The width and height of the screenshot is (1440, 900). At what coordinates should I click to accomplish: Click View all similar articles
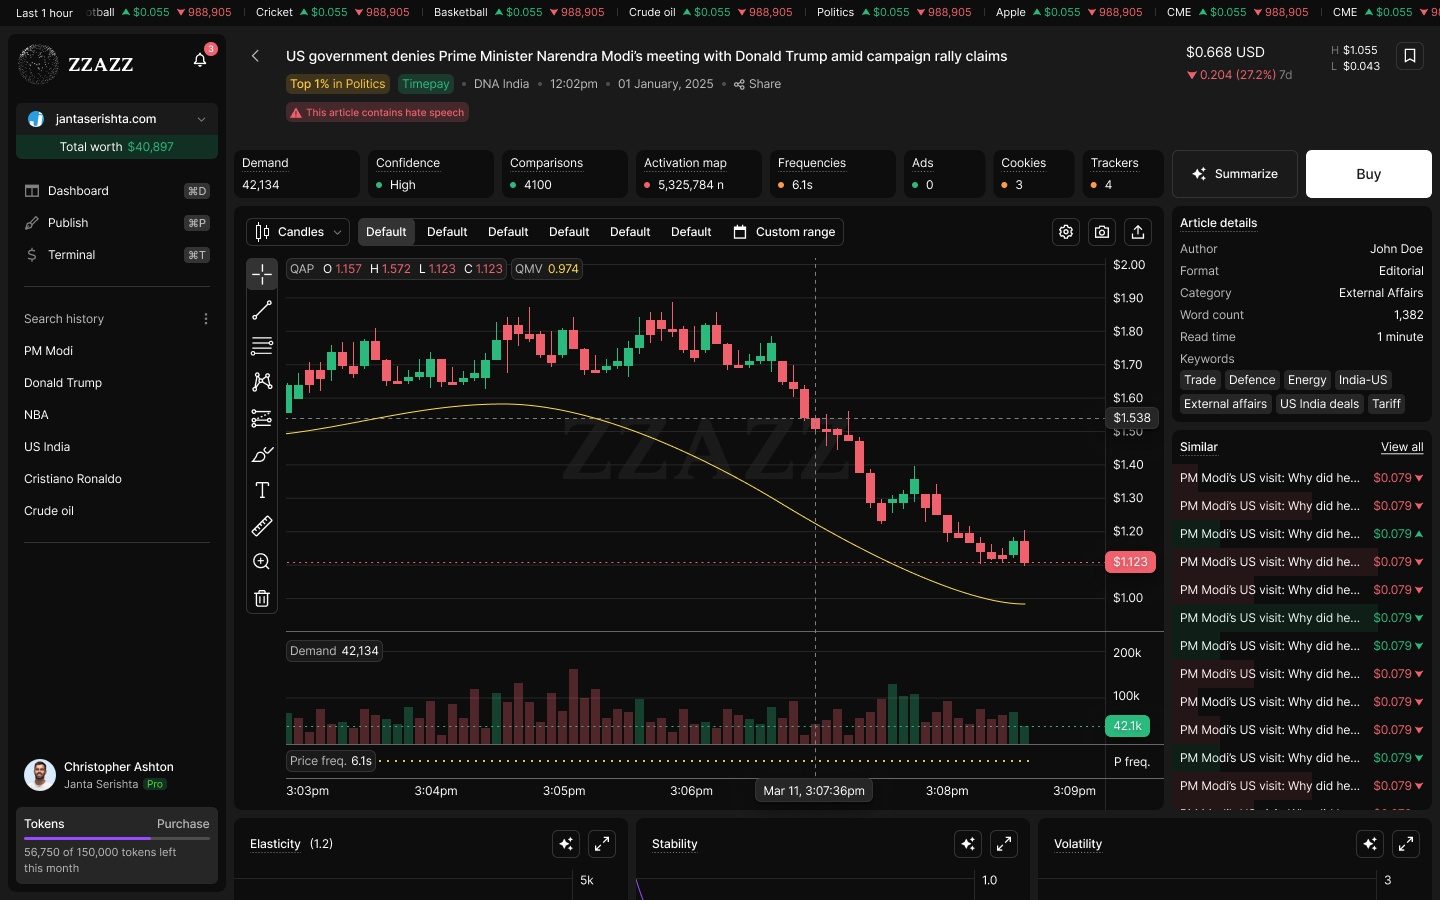(x=1401, y=447)
